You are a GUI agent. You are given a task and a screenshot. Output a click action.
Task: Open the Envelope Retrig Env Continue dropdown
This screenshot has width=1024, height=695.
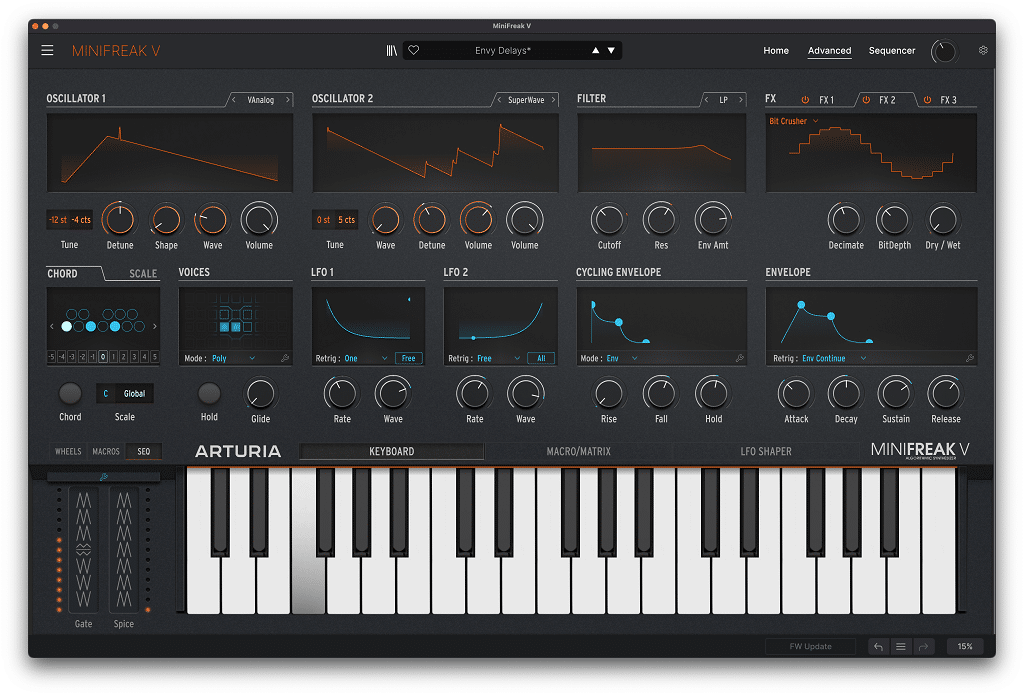pos(834,358)
